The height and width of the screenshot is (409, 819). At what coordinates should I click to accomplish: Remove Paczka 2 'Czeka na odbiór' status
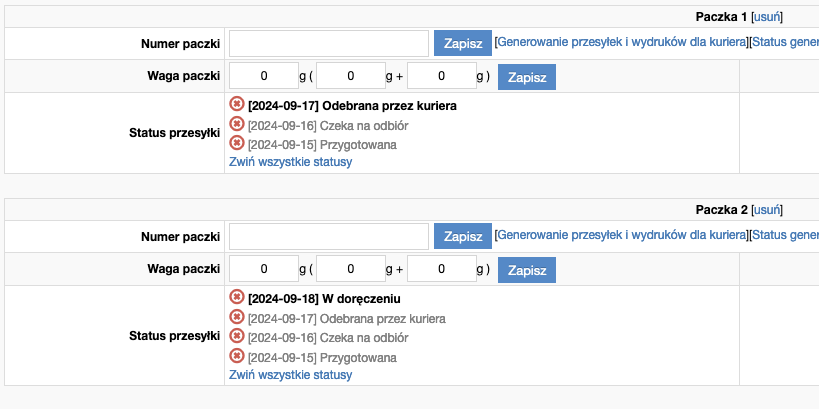tap(237, 336)
